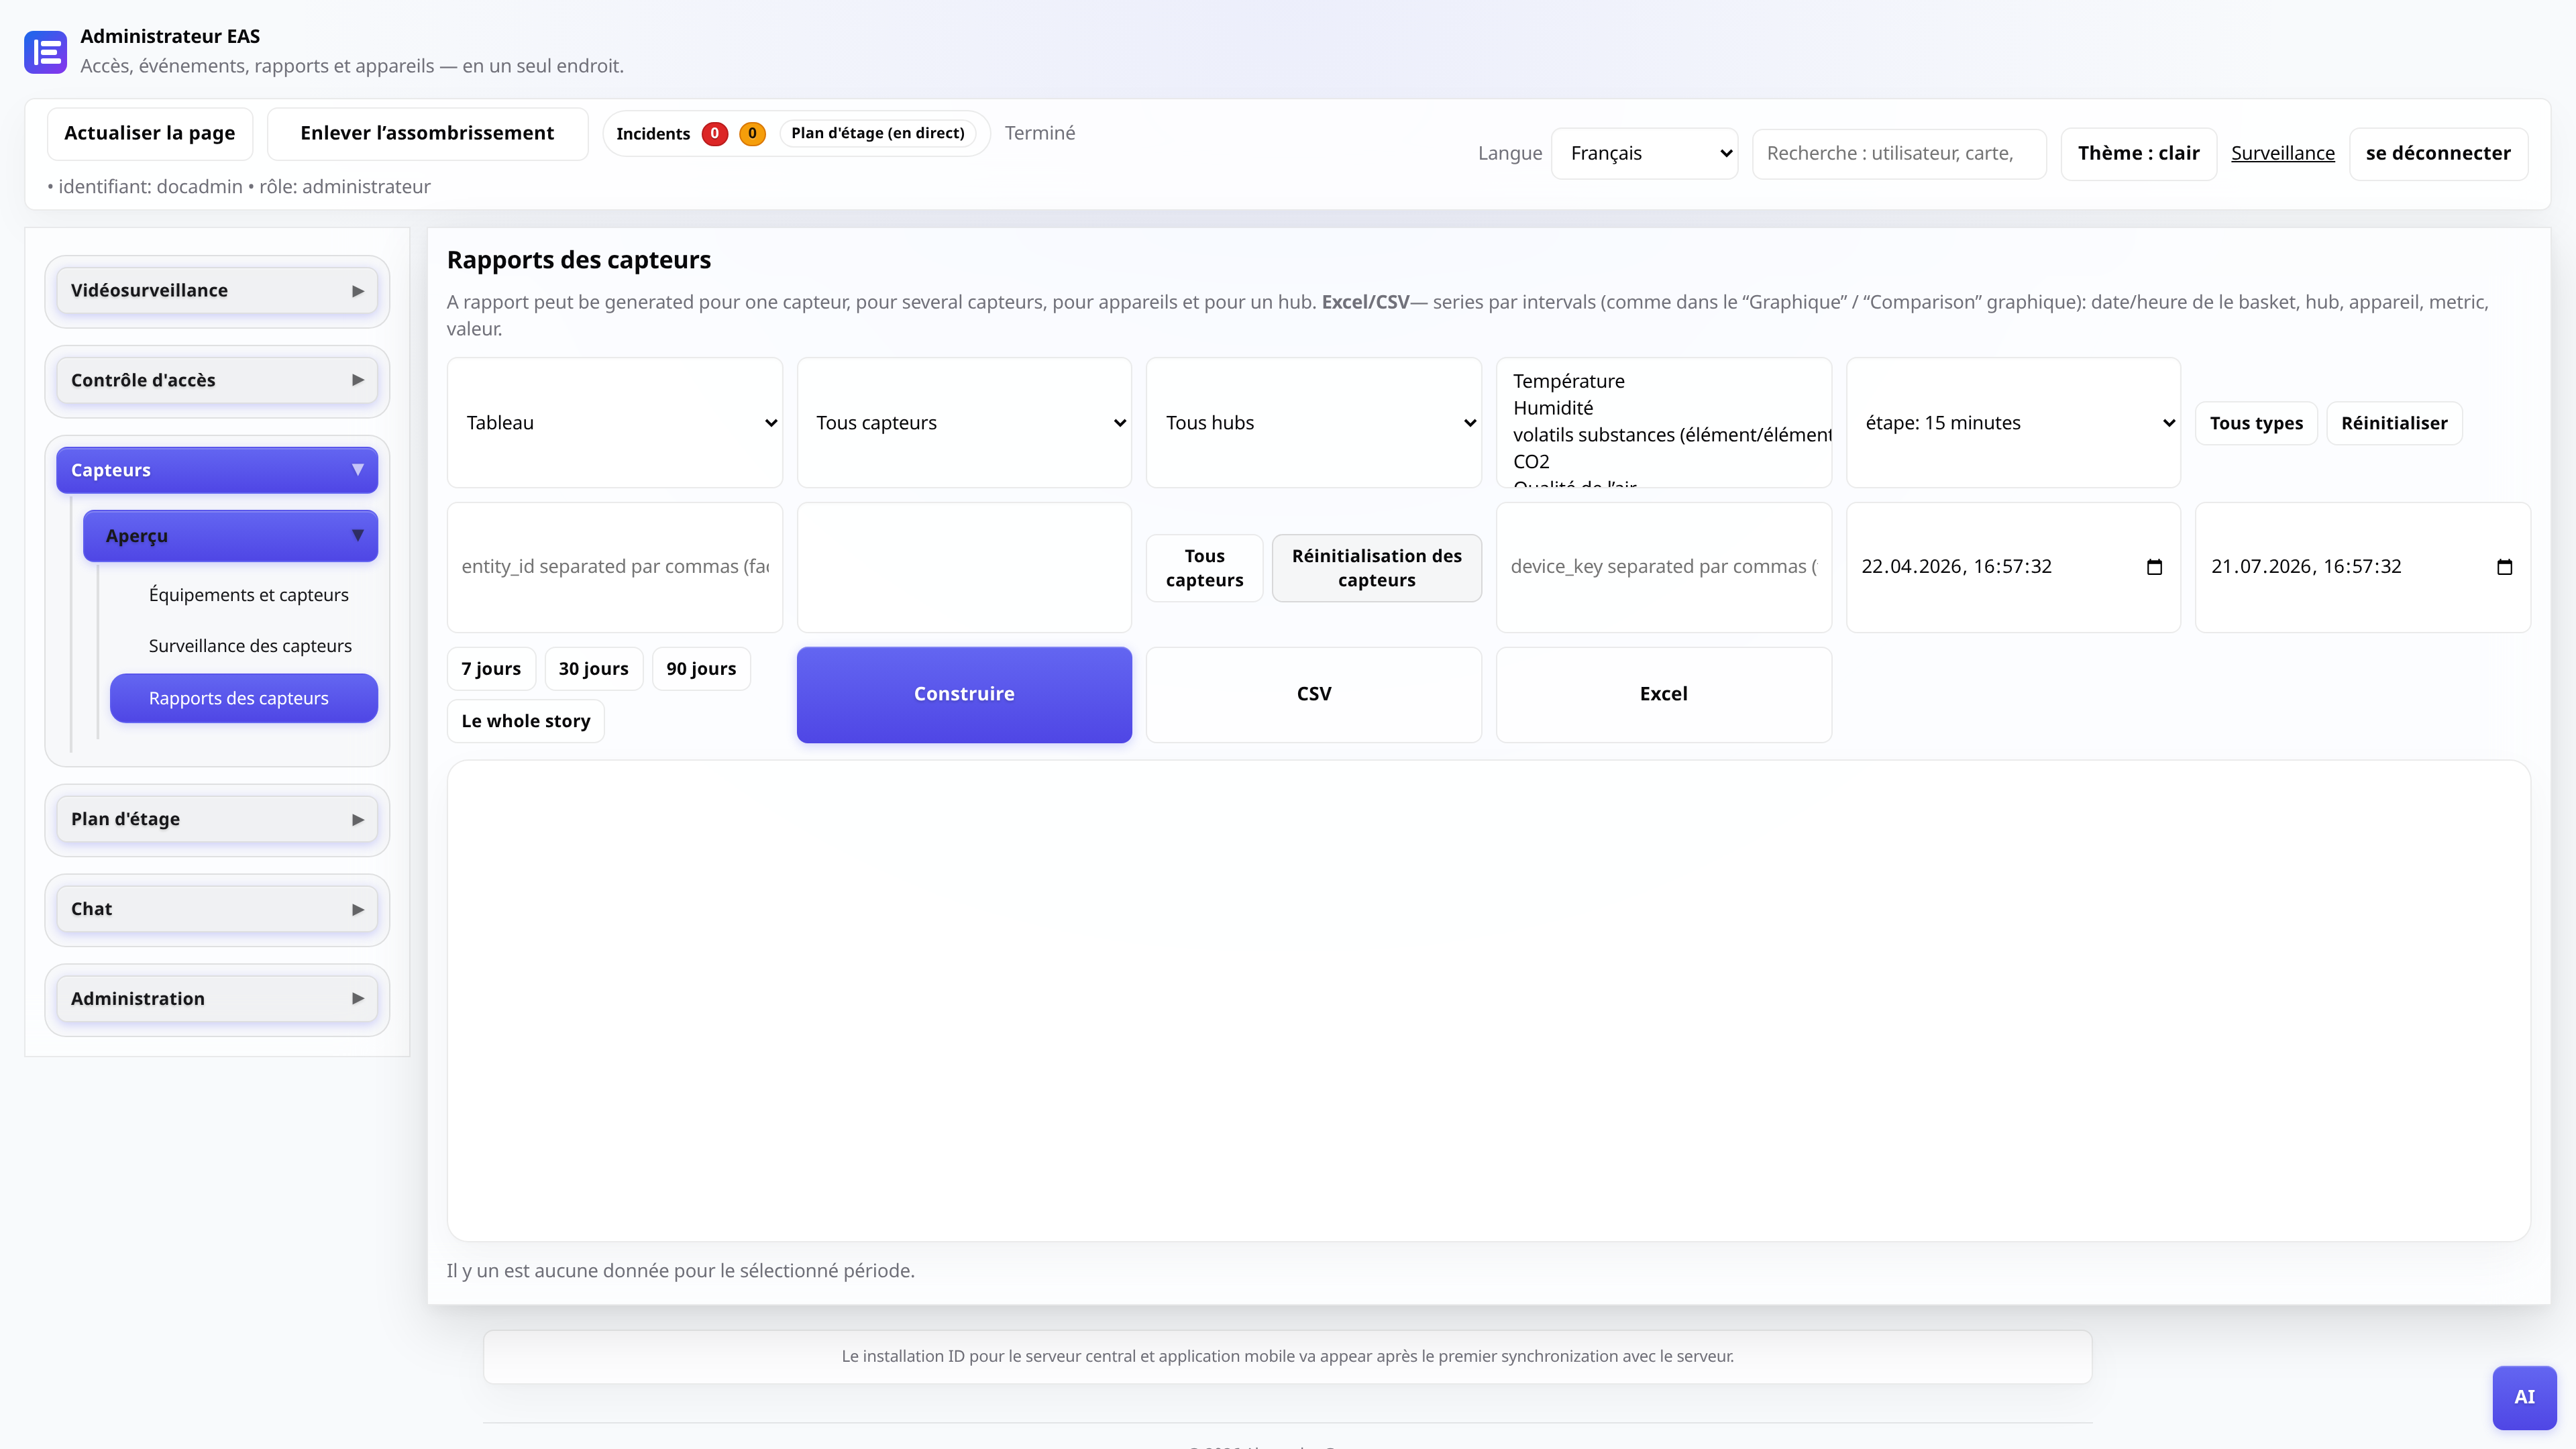Follow the Surveillance link in header
This screenshot has height=1449, width=2576.
[x=2282, y=153]
